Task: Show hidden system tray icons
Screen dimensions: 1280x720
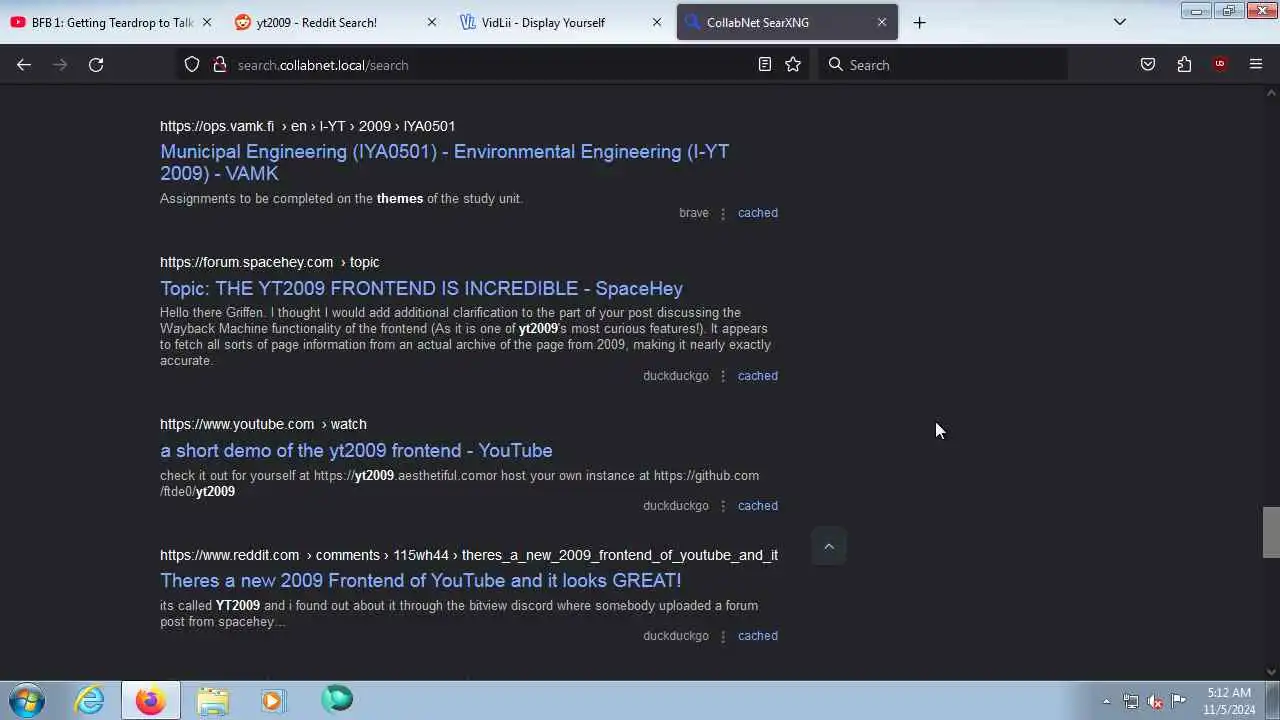Action: coord(1106,701)
